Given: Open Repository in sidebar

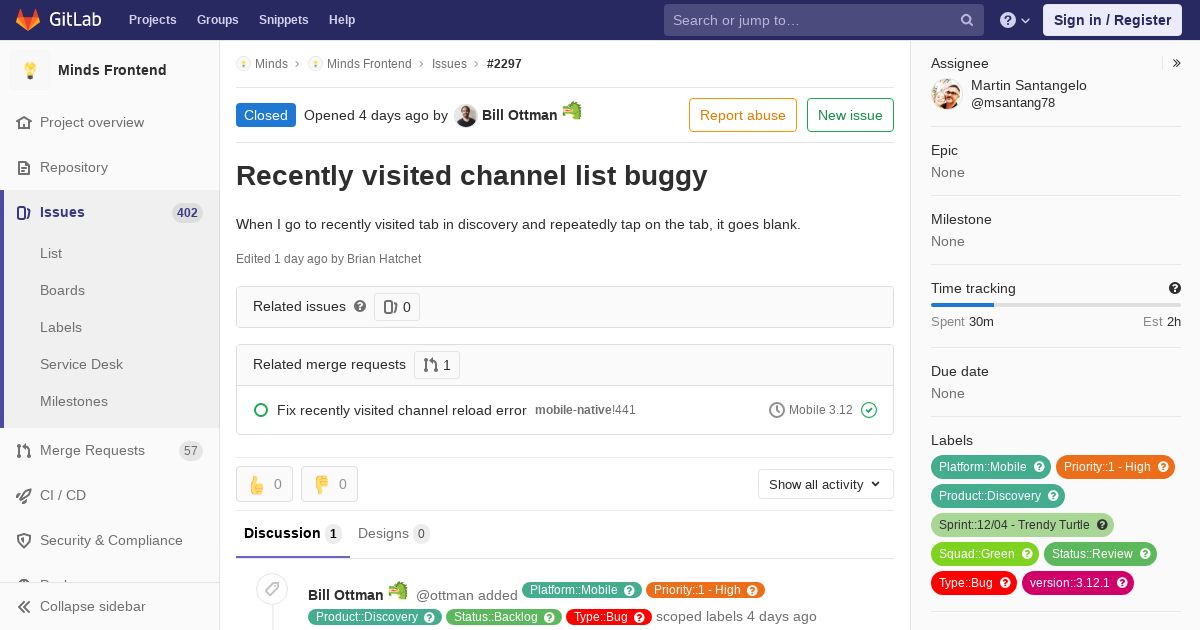Looking at the screenshot, I should click(x=74, y=167).
